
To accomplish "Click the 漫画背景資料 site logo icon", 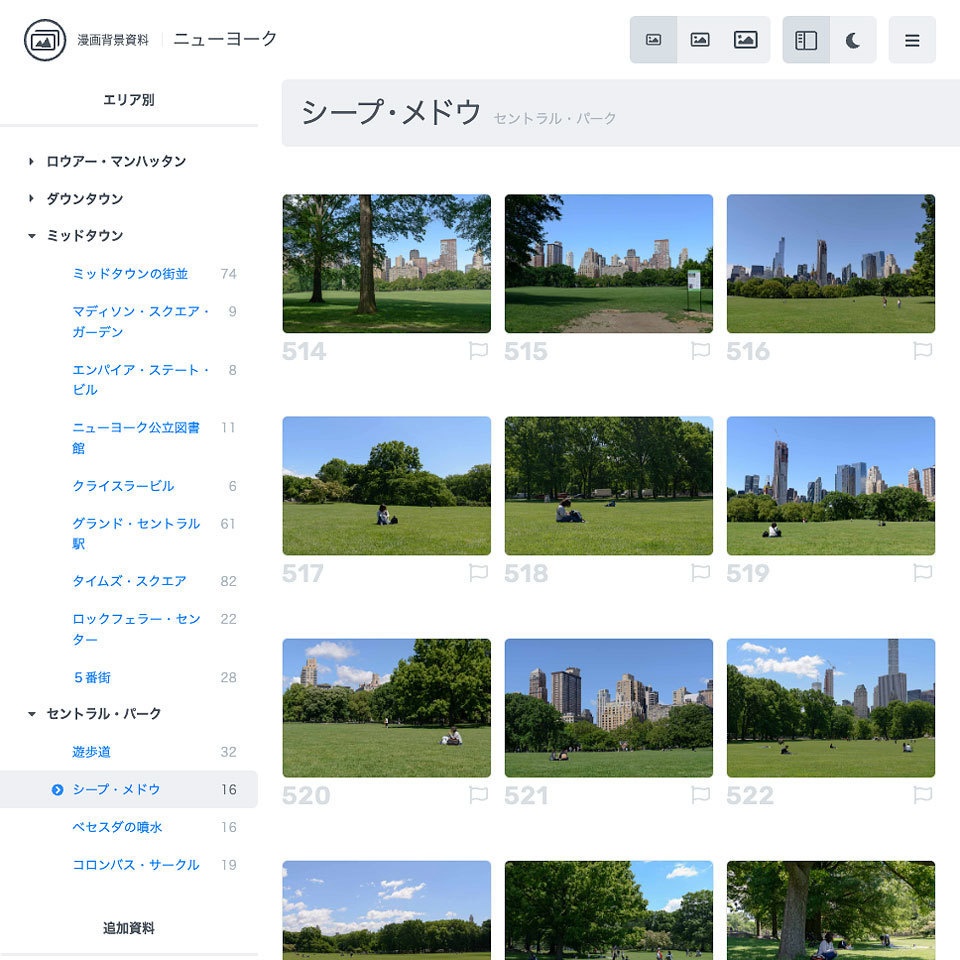I will tap(39, 41).
